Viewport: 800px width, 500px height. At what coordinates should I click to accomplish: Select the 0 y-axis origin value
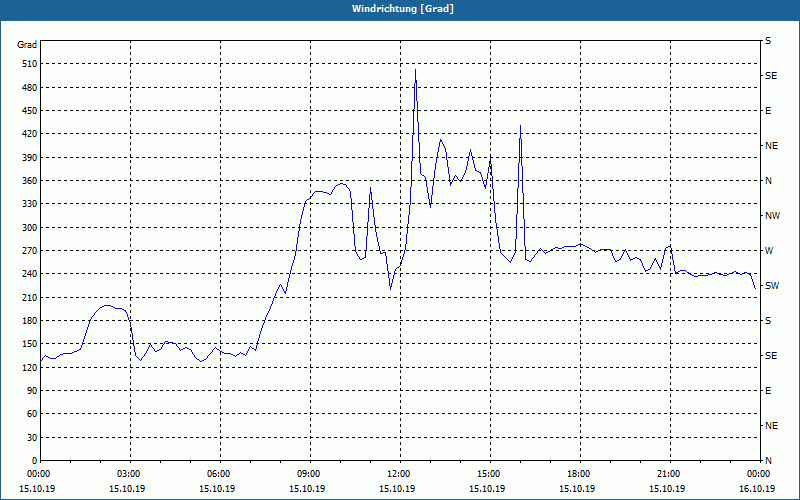coord(35,461)
